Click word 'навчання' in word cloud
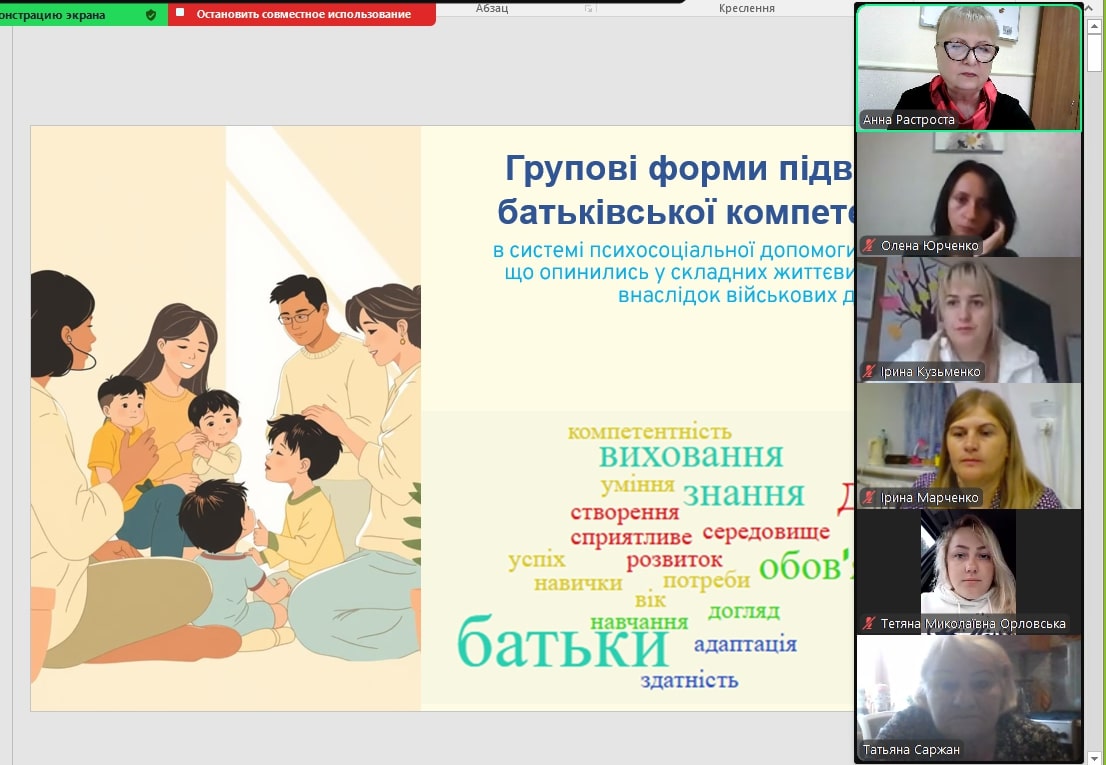 tap(639, 622)
